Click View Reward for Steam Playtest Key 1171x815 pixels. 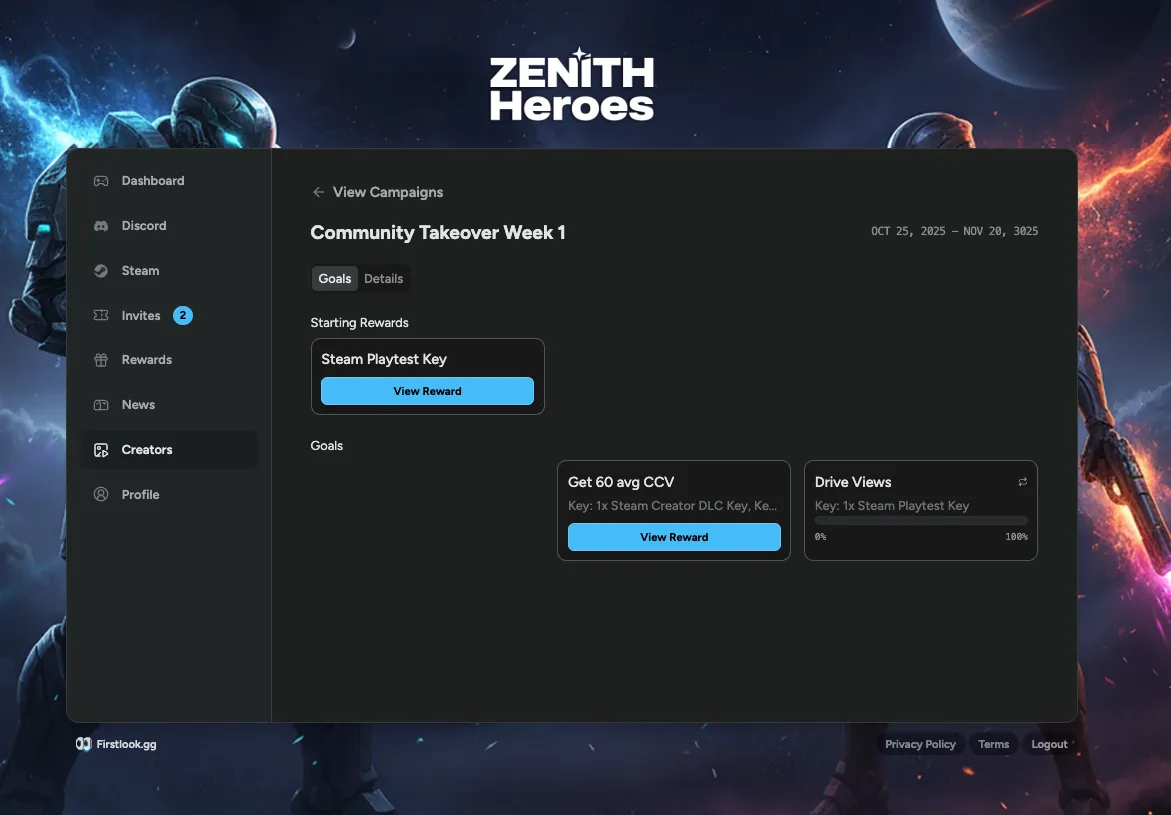[427, 391]
